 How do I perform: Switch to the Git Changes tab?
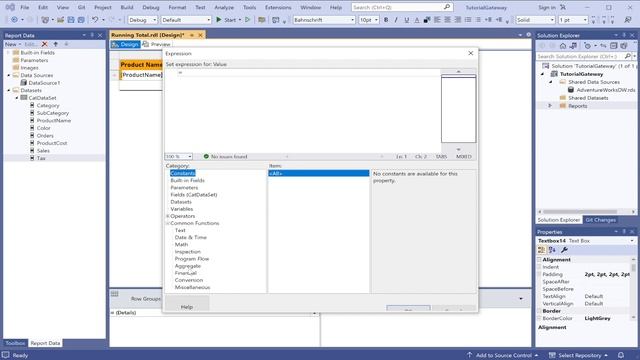coord(600,220)
